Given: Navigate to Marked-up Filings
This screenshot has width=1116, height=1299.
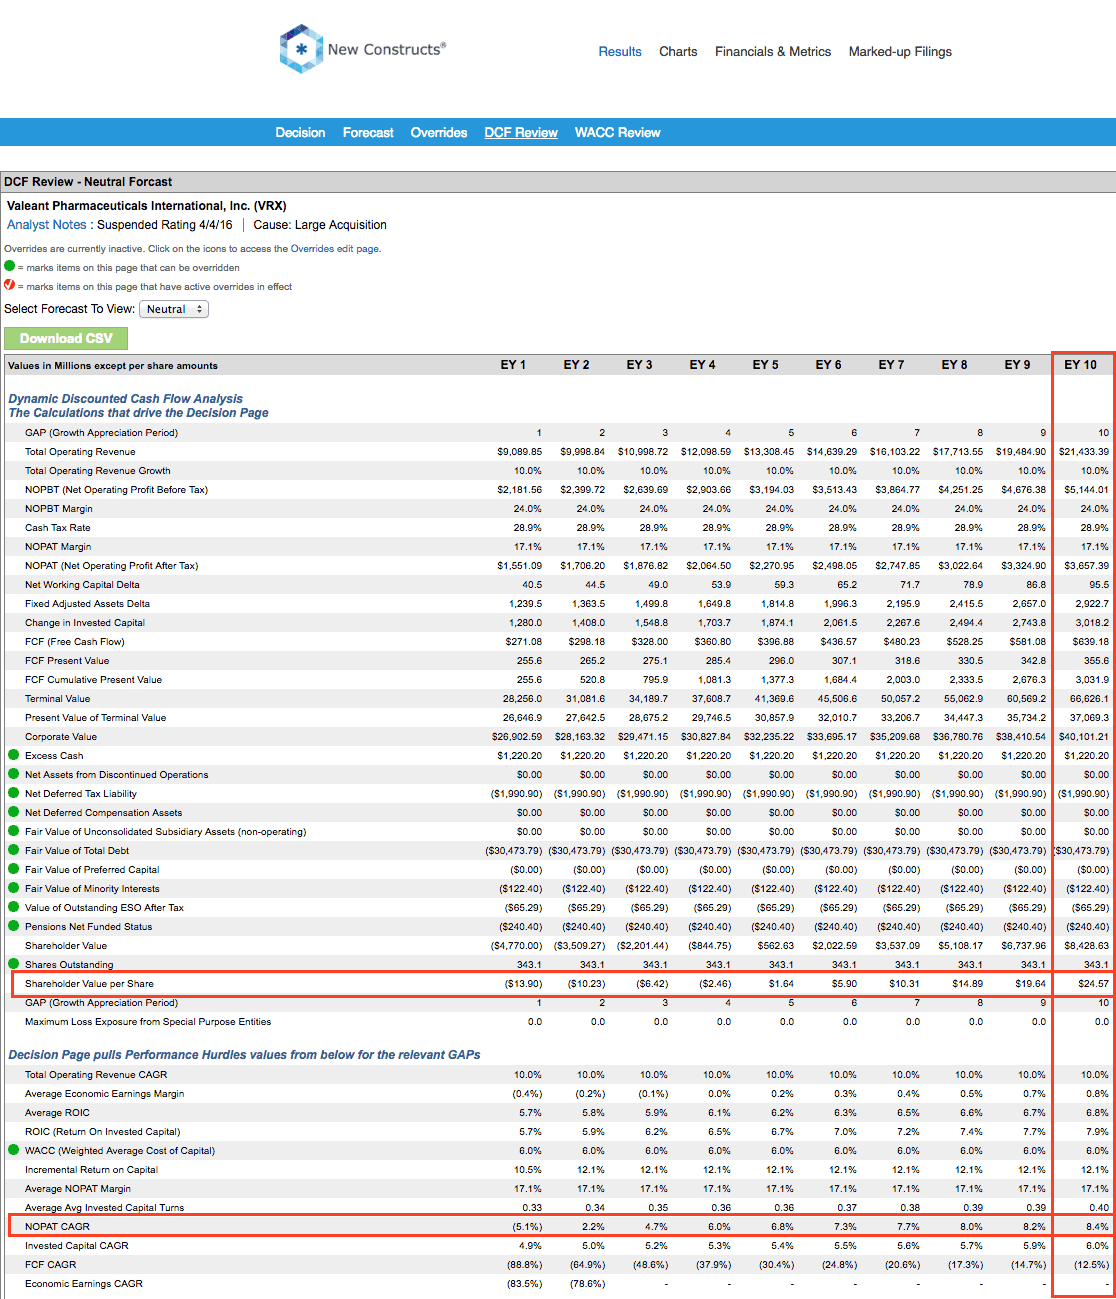Looking at the screenshot, I should tap(900, 52).
